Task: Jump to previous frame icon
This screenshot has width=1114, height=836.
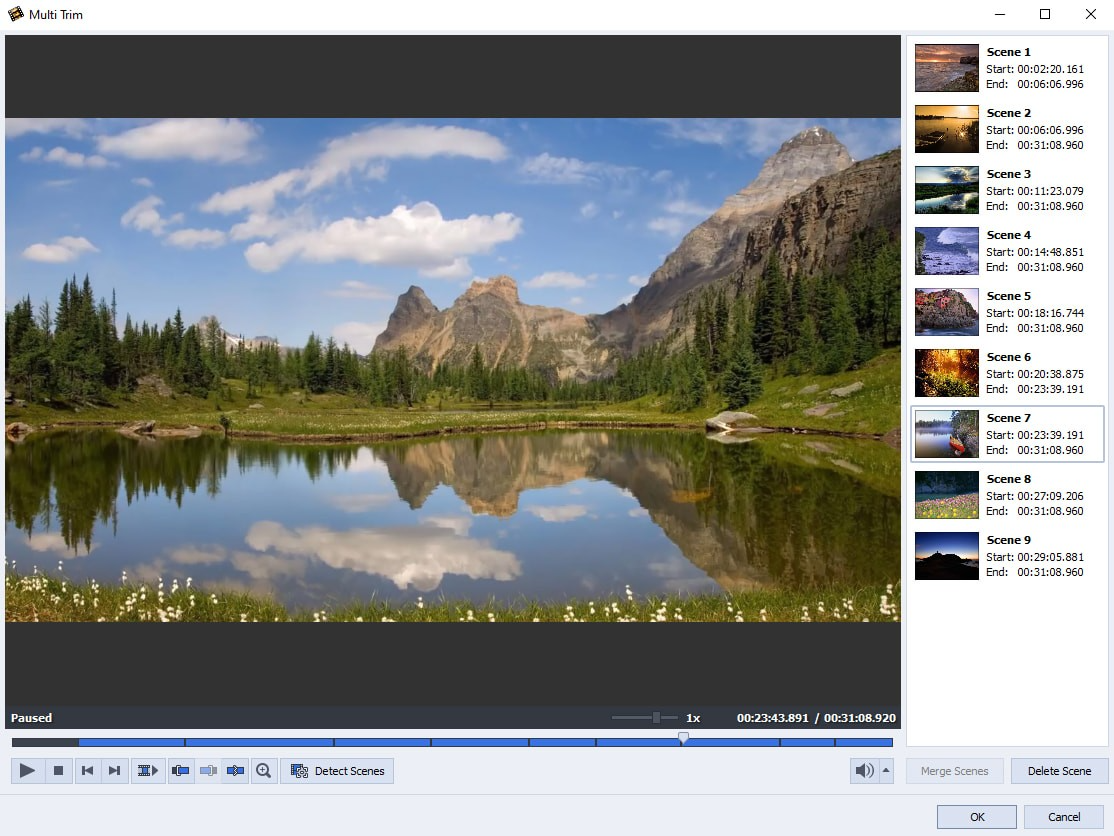Action: click(x=87, y=770)
